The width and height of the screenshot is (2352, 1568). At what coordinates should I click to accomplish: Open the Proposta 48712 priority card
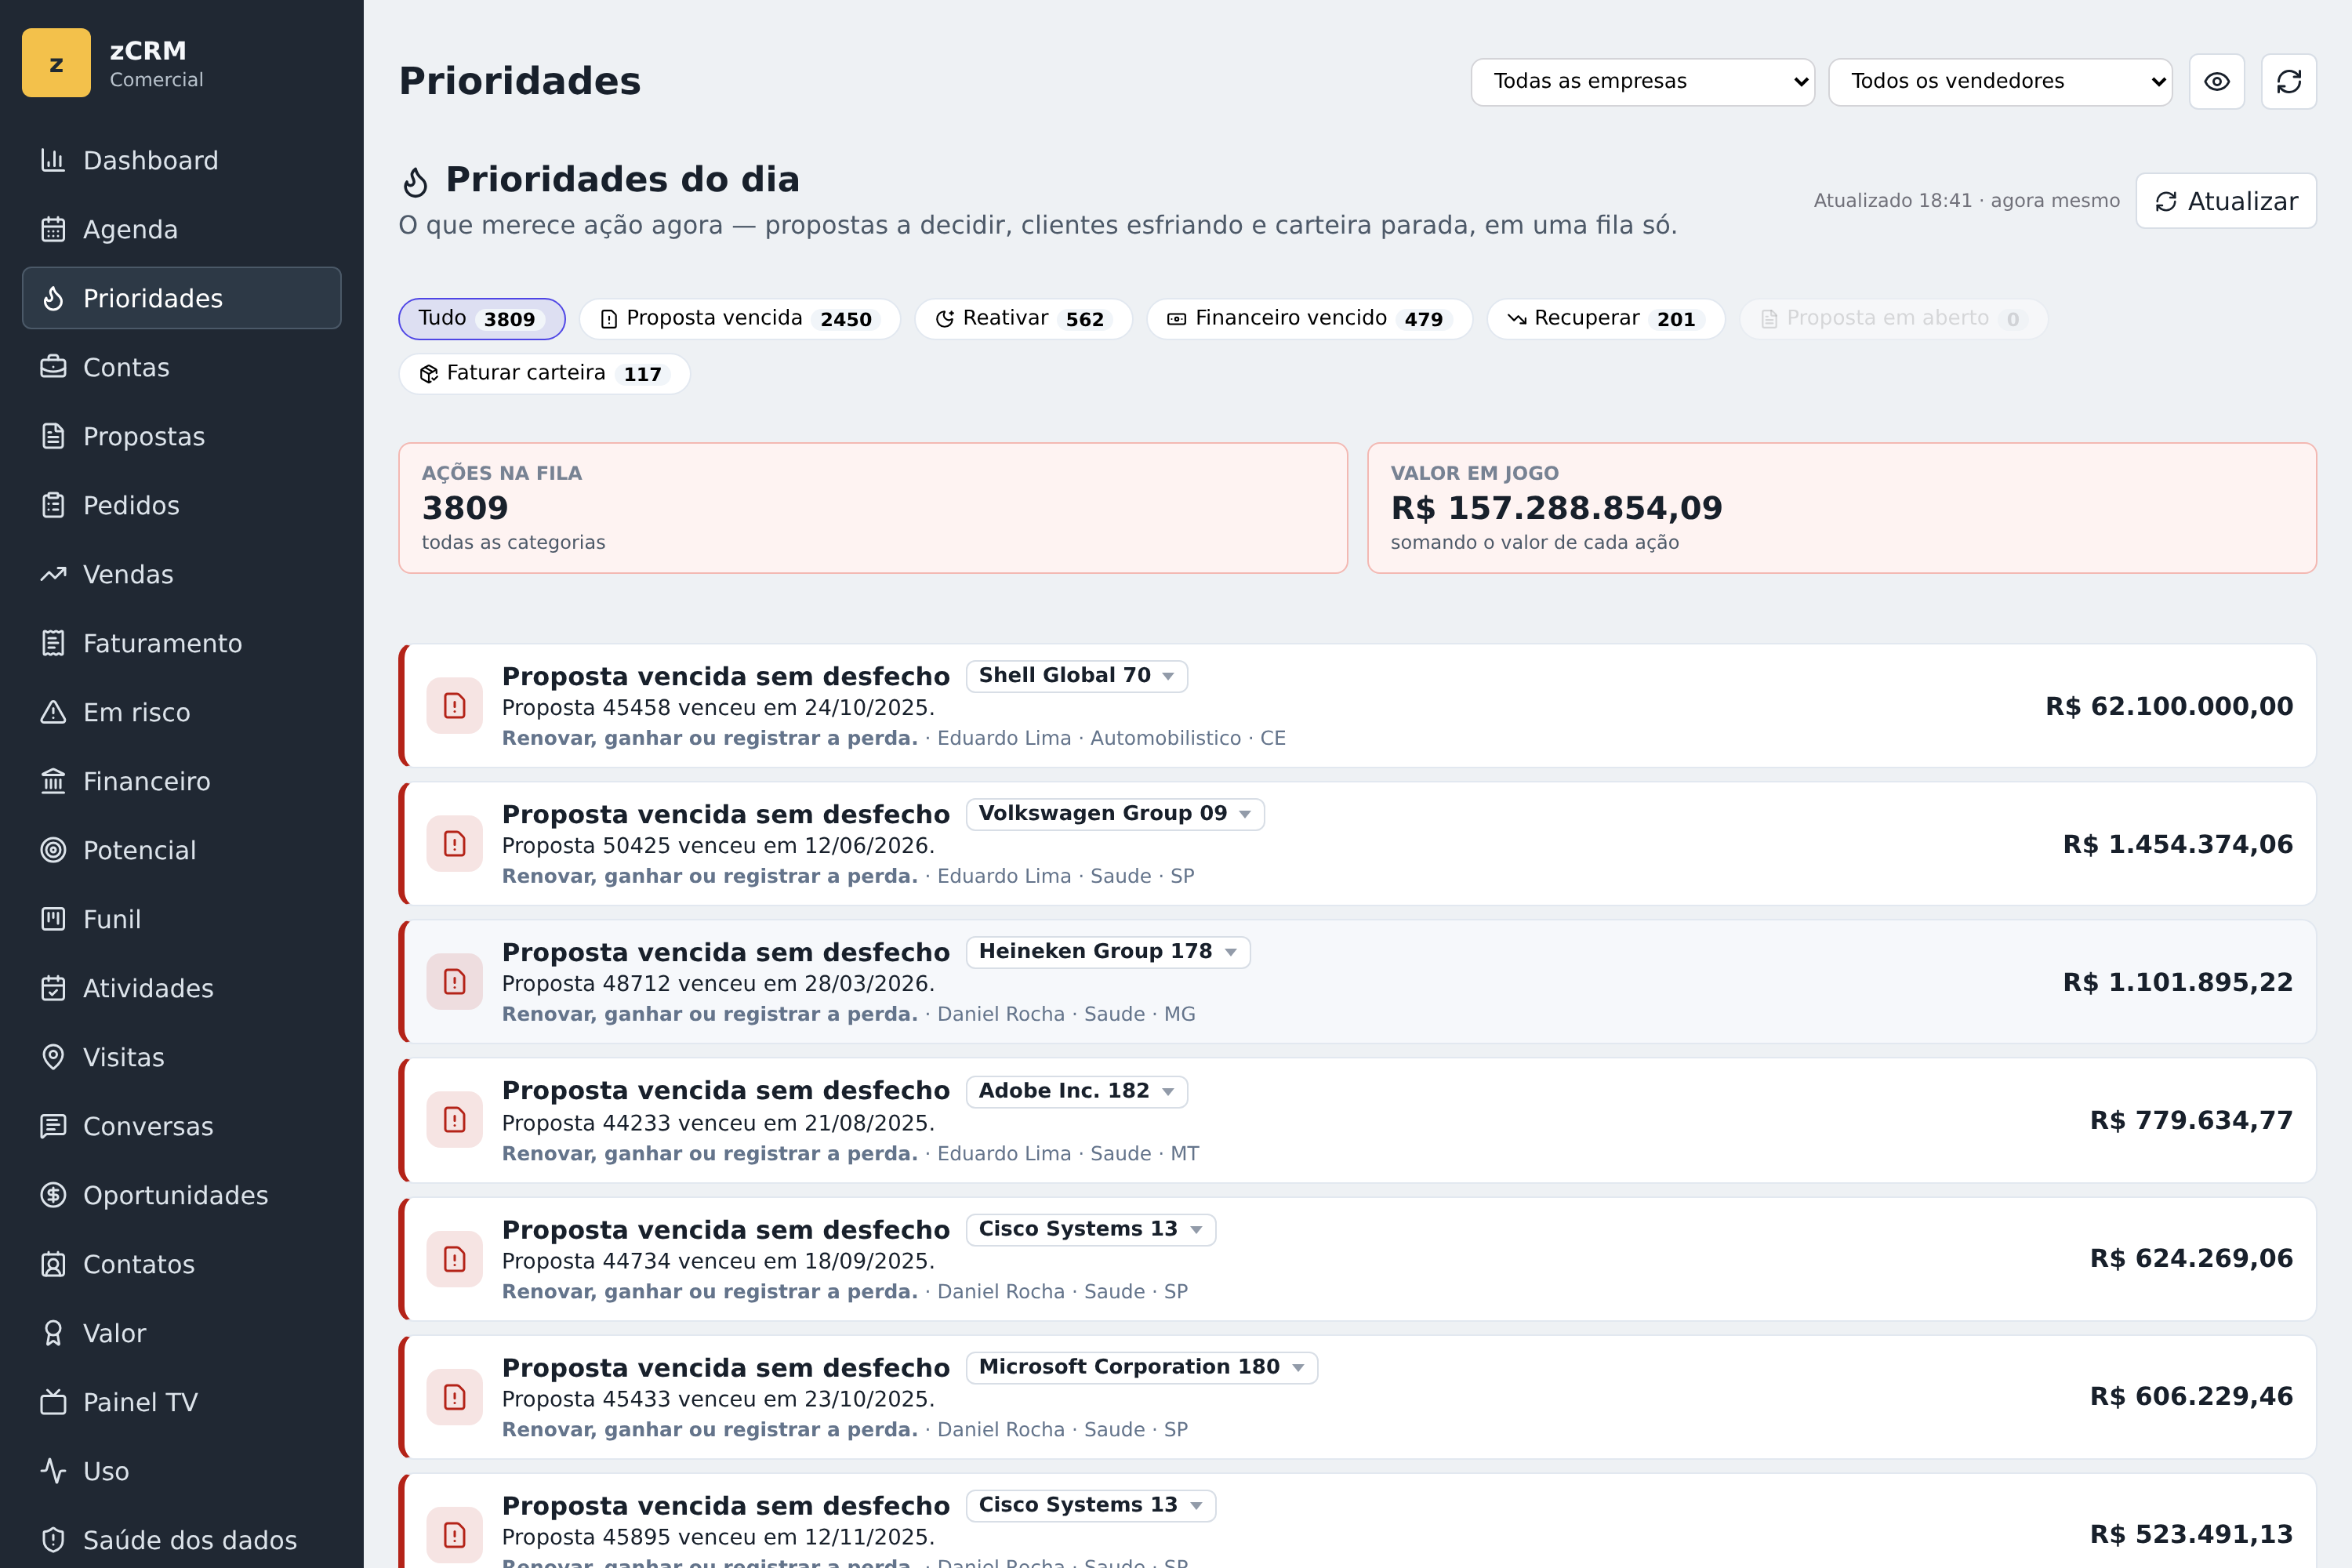pyautogui.click(x=1357, y=982)
